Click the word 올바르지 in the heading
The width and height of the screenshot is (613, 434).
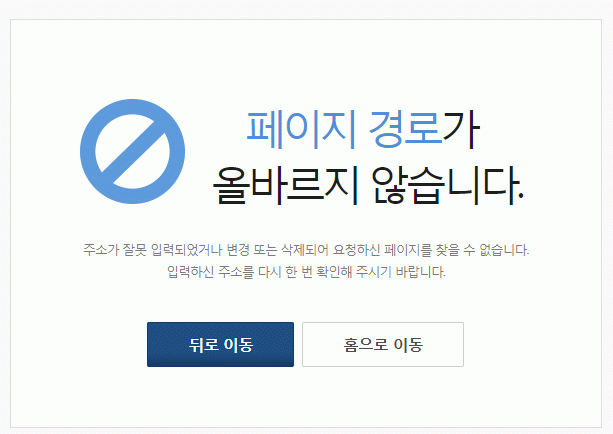[285, 186]
